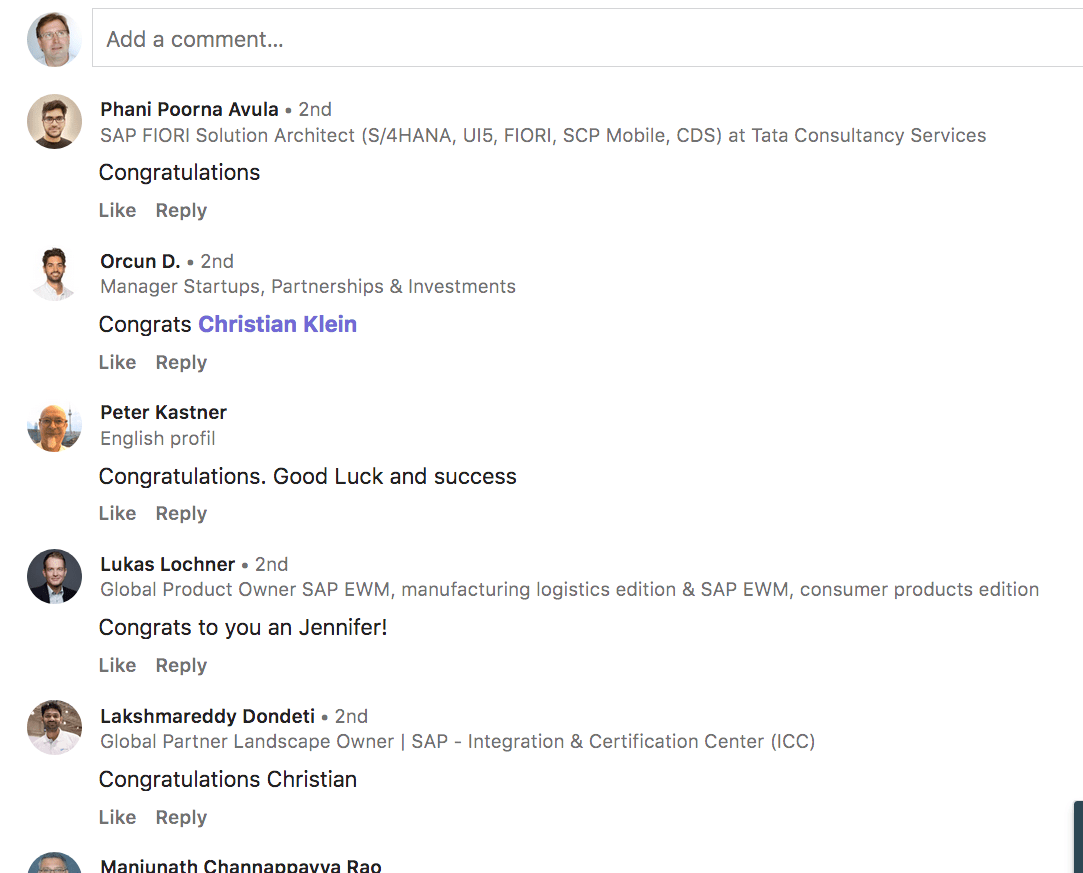Reply to Lukas Lochner's comment
Image resolution: width=1083 pixels, height=873 pixels.
[x=181, y=665]
